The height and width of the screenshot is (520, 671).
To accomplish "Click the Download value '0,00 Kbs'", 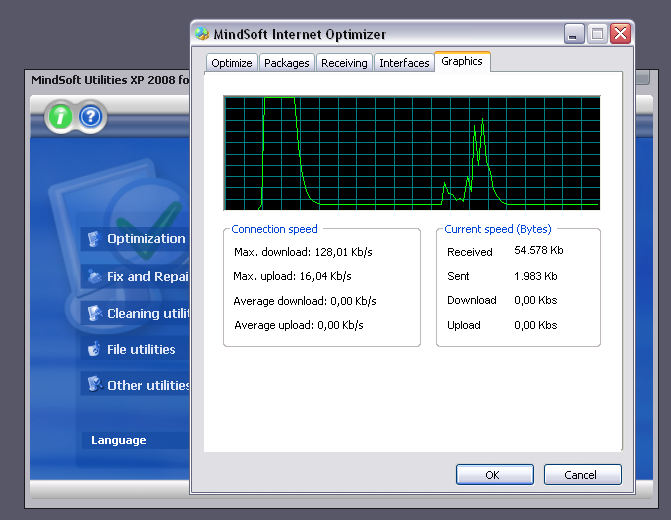I will (536, 300).
